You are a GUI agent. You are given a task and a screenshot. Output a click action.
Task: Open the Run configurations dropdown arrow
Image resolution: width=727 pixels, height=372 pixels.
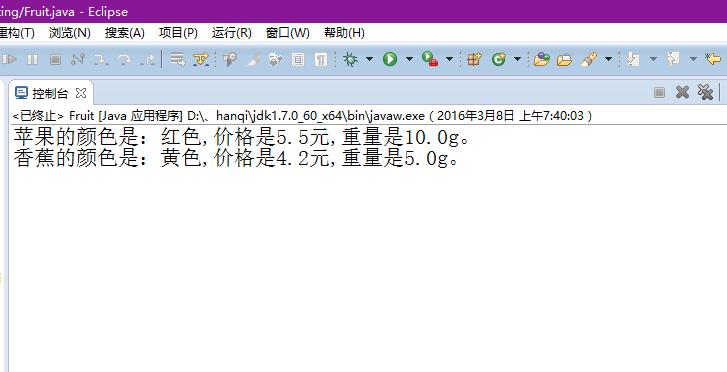click(409, 59)
